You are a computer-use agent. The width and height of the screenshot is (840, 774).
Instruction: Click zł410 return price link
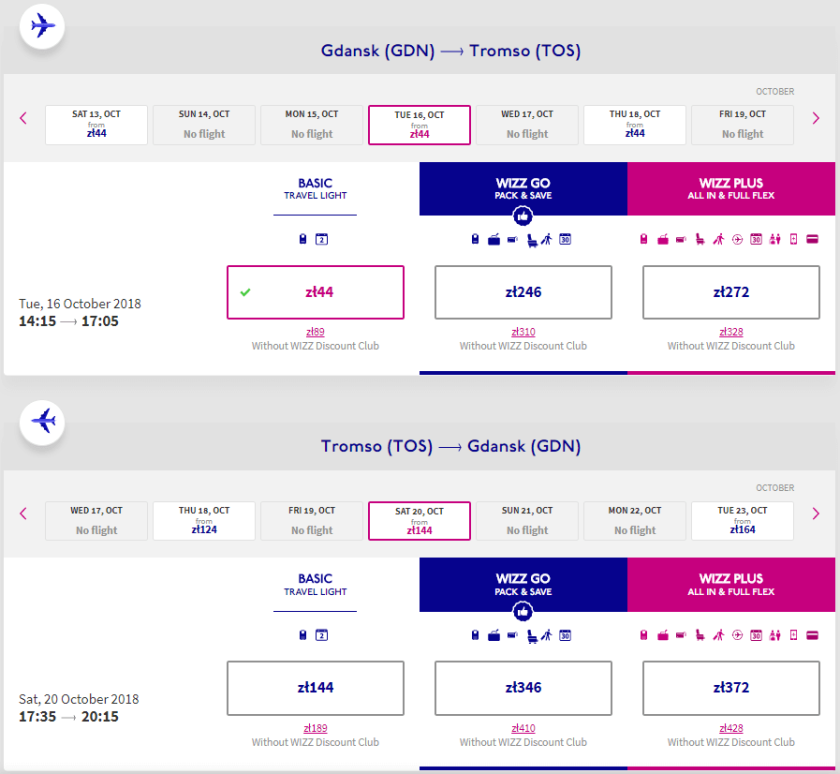pyautogui.click(x=522, y=728)
